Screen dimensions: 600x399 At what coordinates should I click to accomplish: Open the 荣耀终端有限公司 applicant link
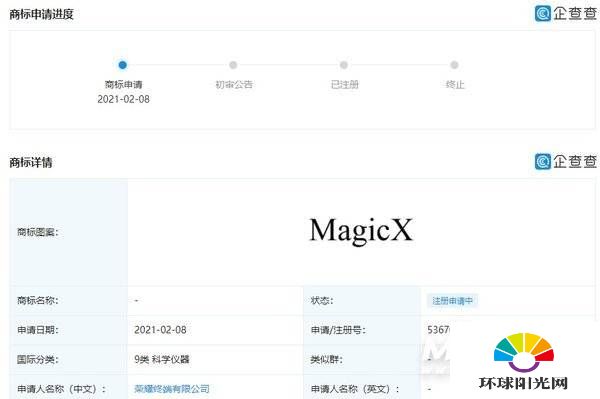click(x=172, y=389)
